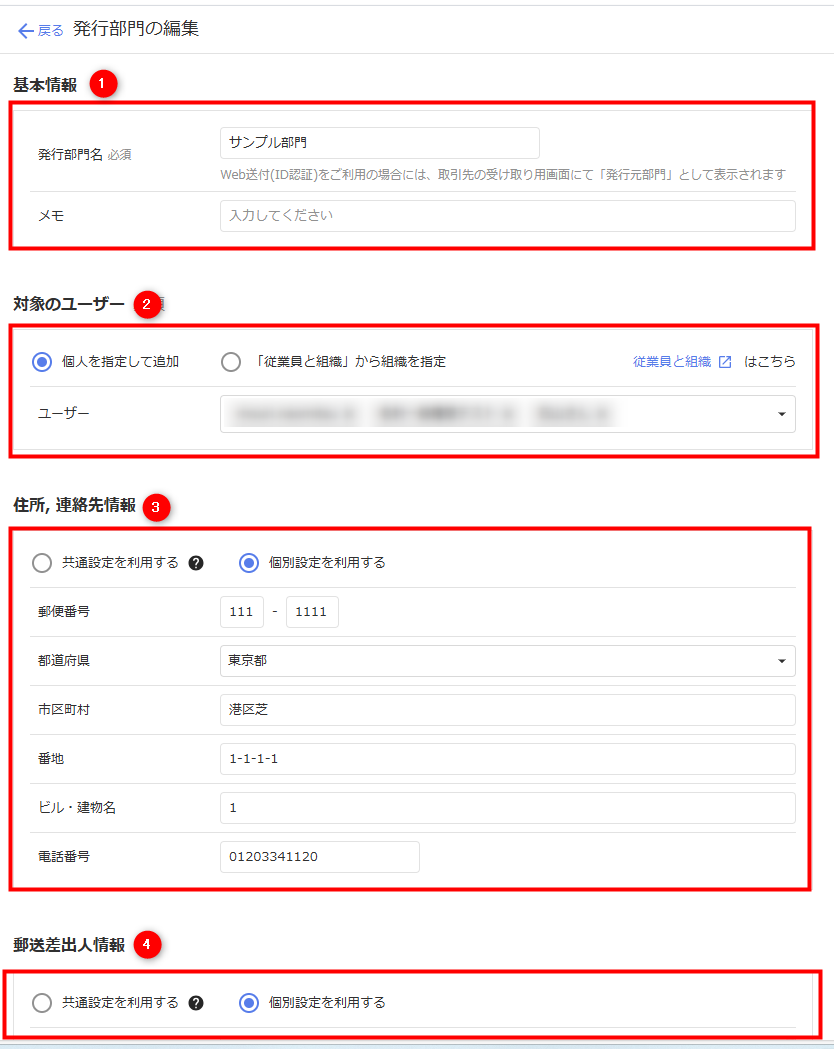Click the 市区町村 field containing 港区芝
834x1049 pixels.
click(507, 710)
